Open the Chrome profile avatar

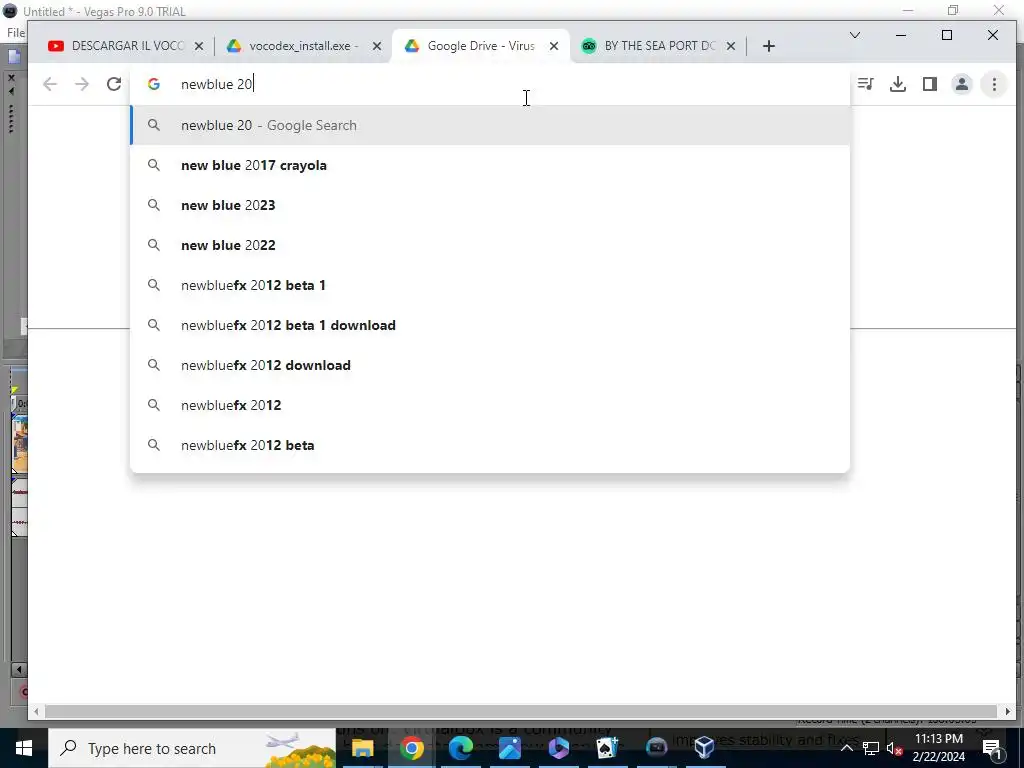click(962, 84)
